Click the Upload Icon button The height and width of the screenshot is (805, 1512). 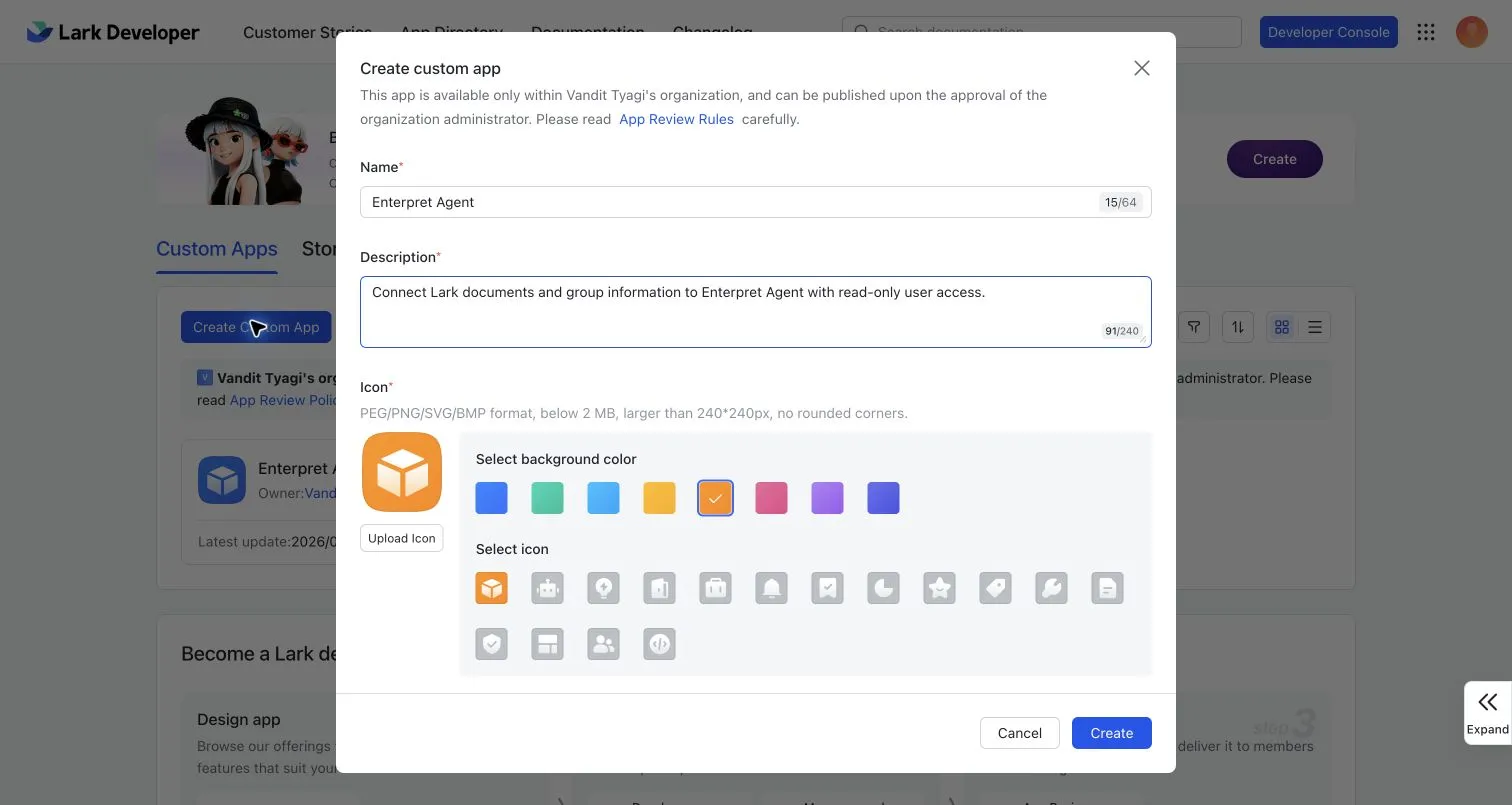point(402,538)
